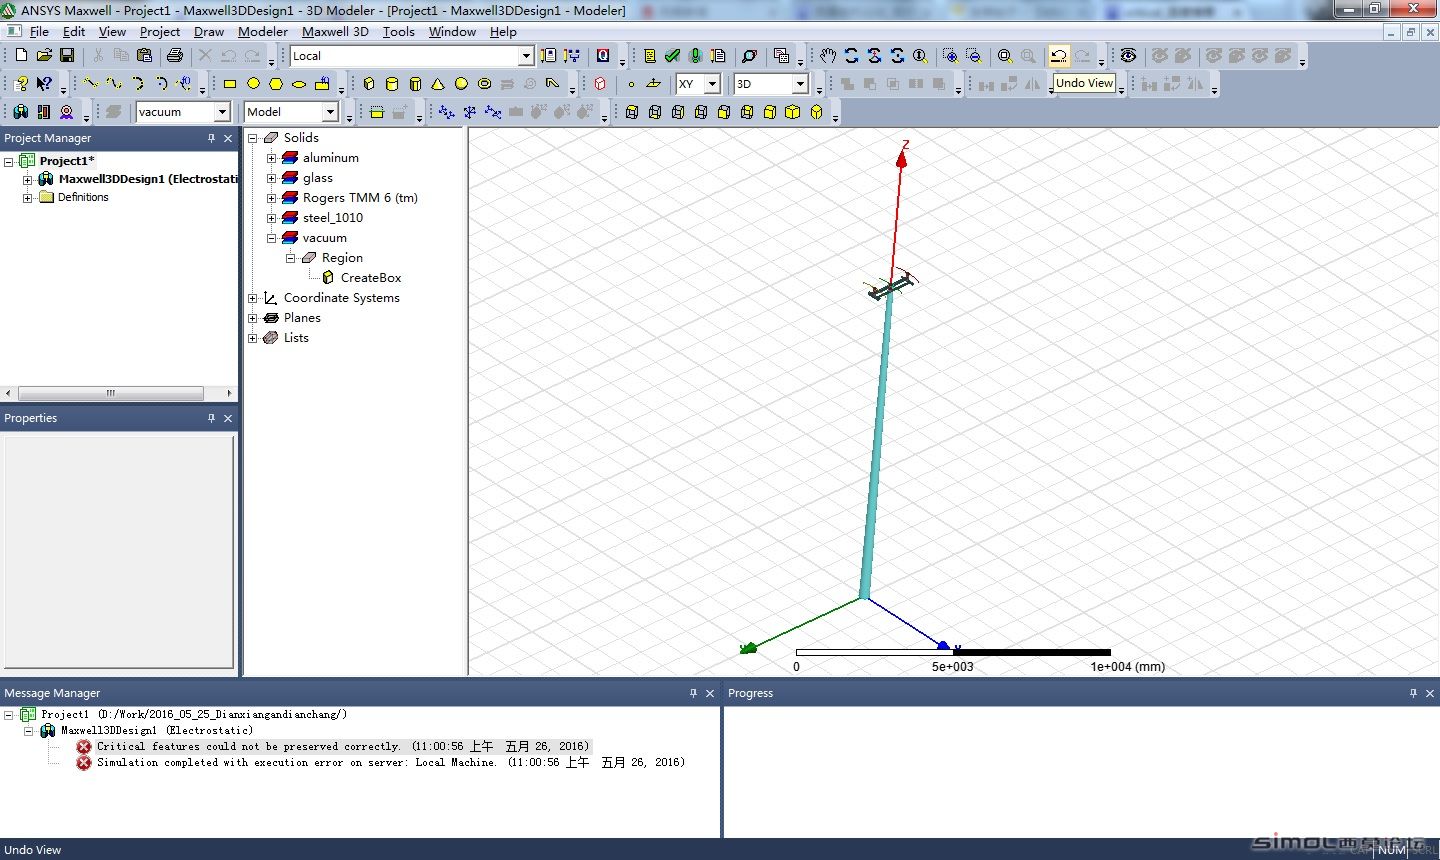The image size is (1440, 860).
Task: Select the Draw Rectangle tool
Action: coord(230,84)
